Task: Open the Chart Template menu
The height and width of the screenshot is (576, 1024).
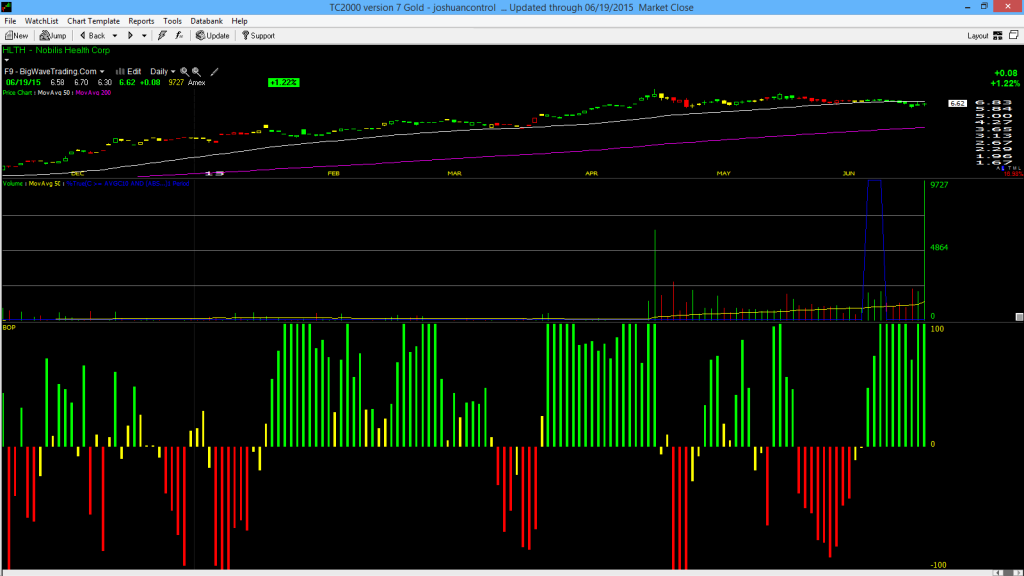Action: (93, 21)
